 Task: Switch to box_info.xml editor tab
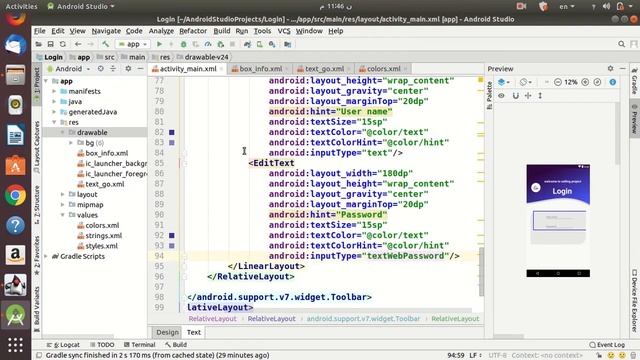261,69
